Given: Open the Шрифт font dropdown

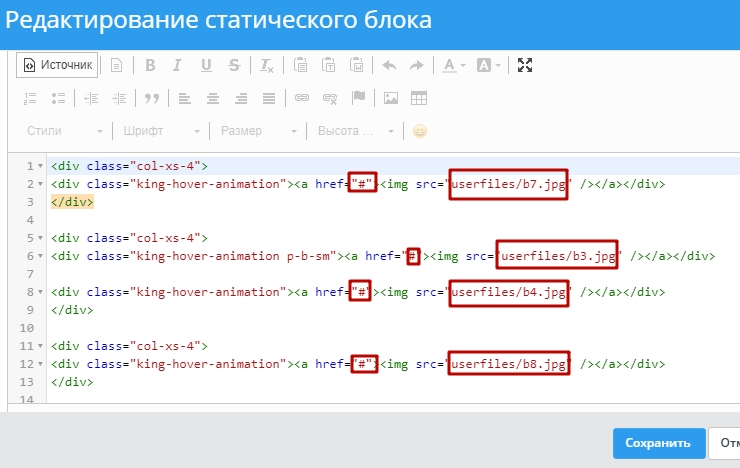Looking at the screenshot, I should 160,131.
